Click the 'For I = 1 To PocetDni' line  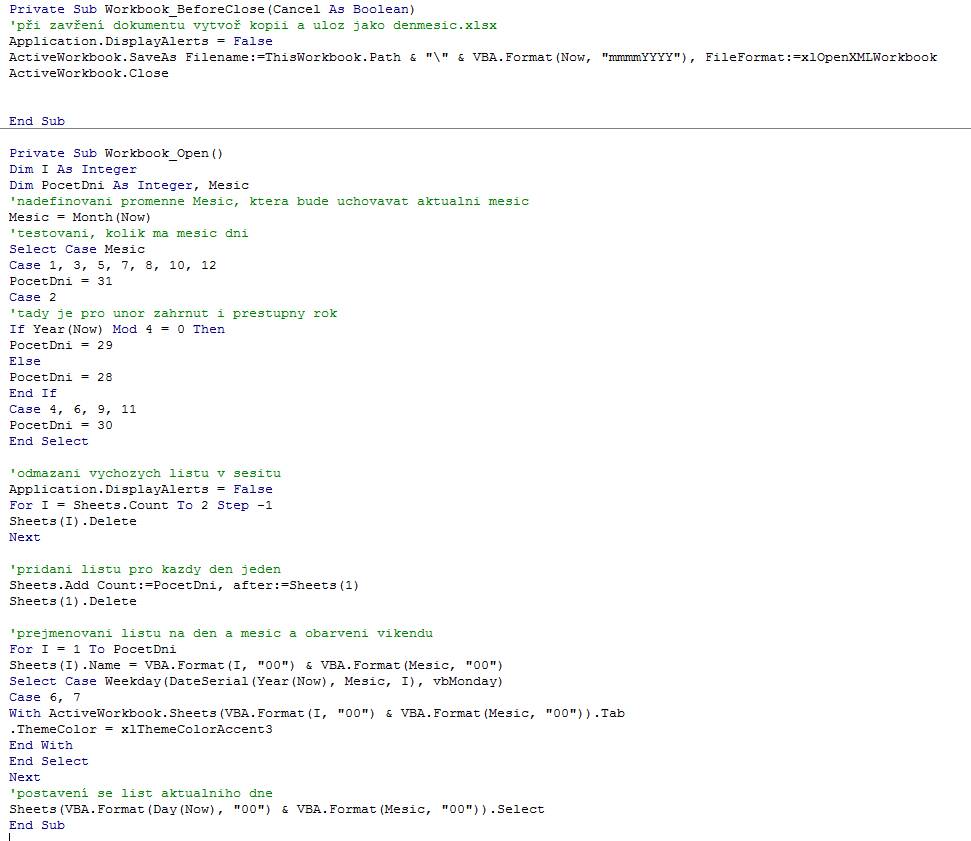pyautogui.click(x=93, y=649)
